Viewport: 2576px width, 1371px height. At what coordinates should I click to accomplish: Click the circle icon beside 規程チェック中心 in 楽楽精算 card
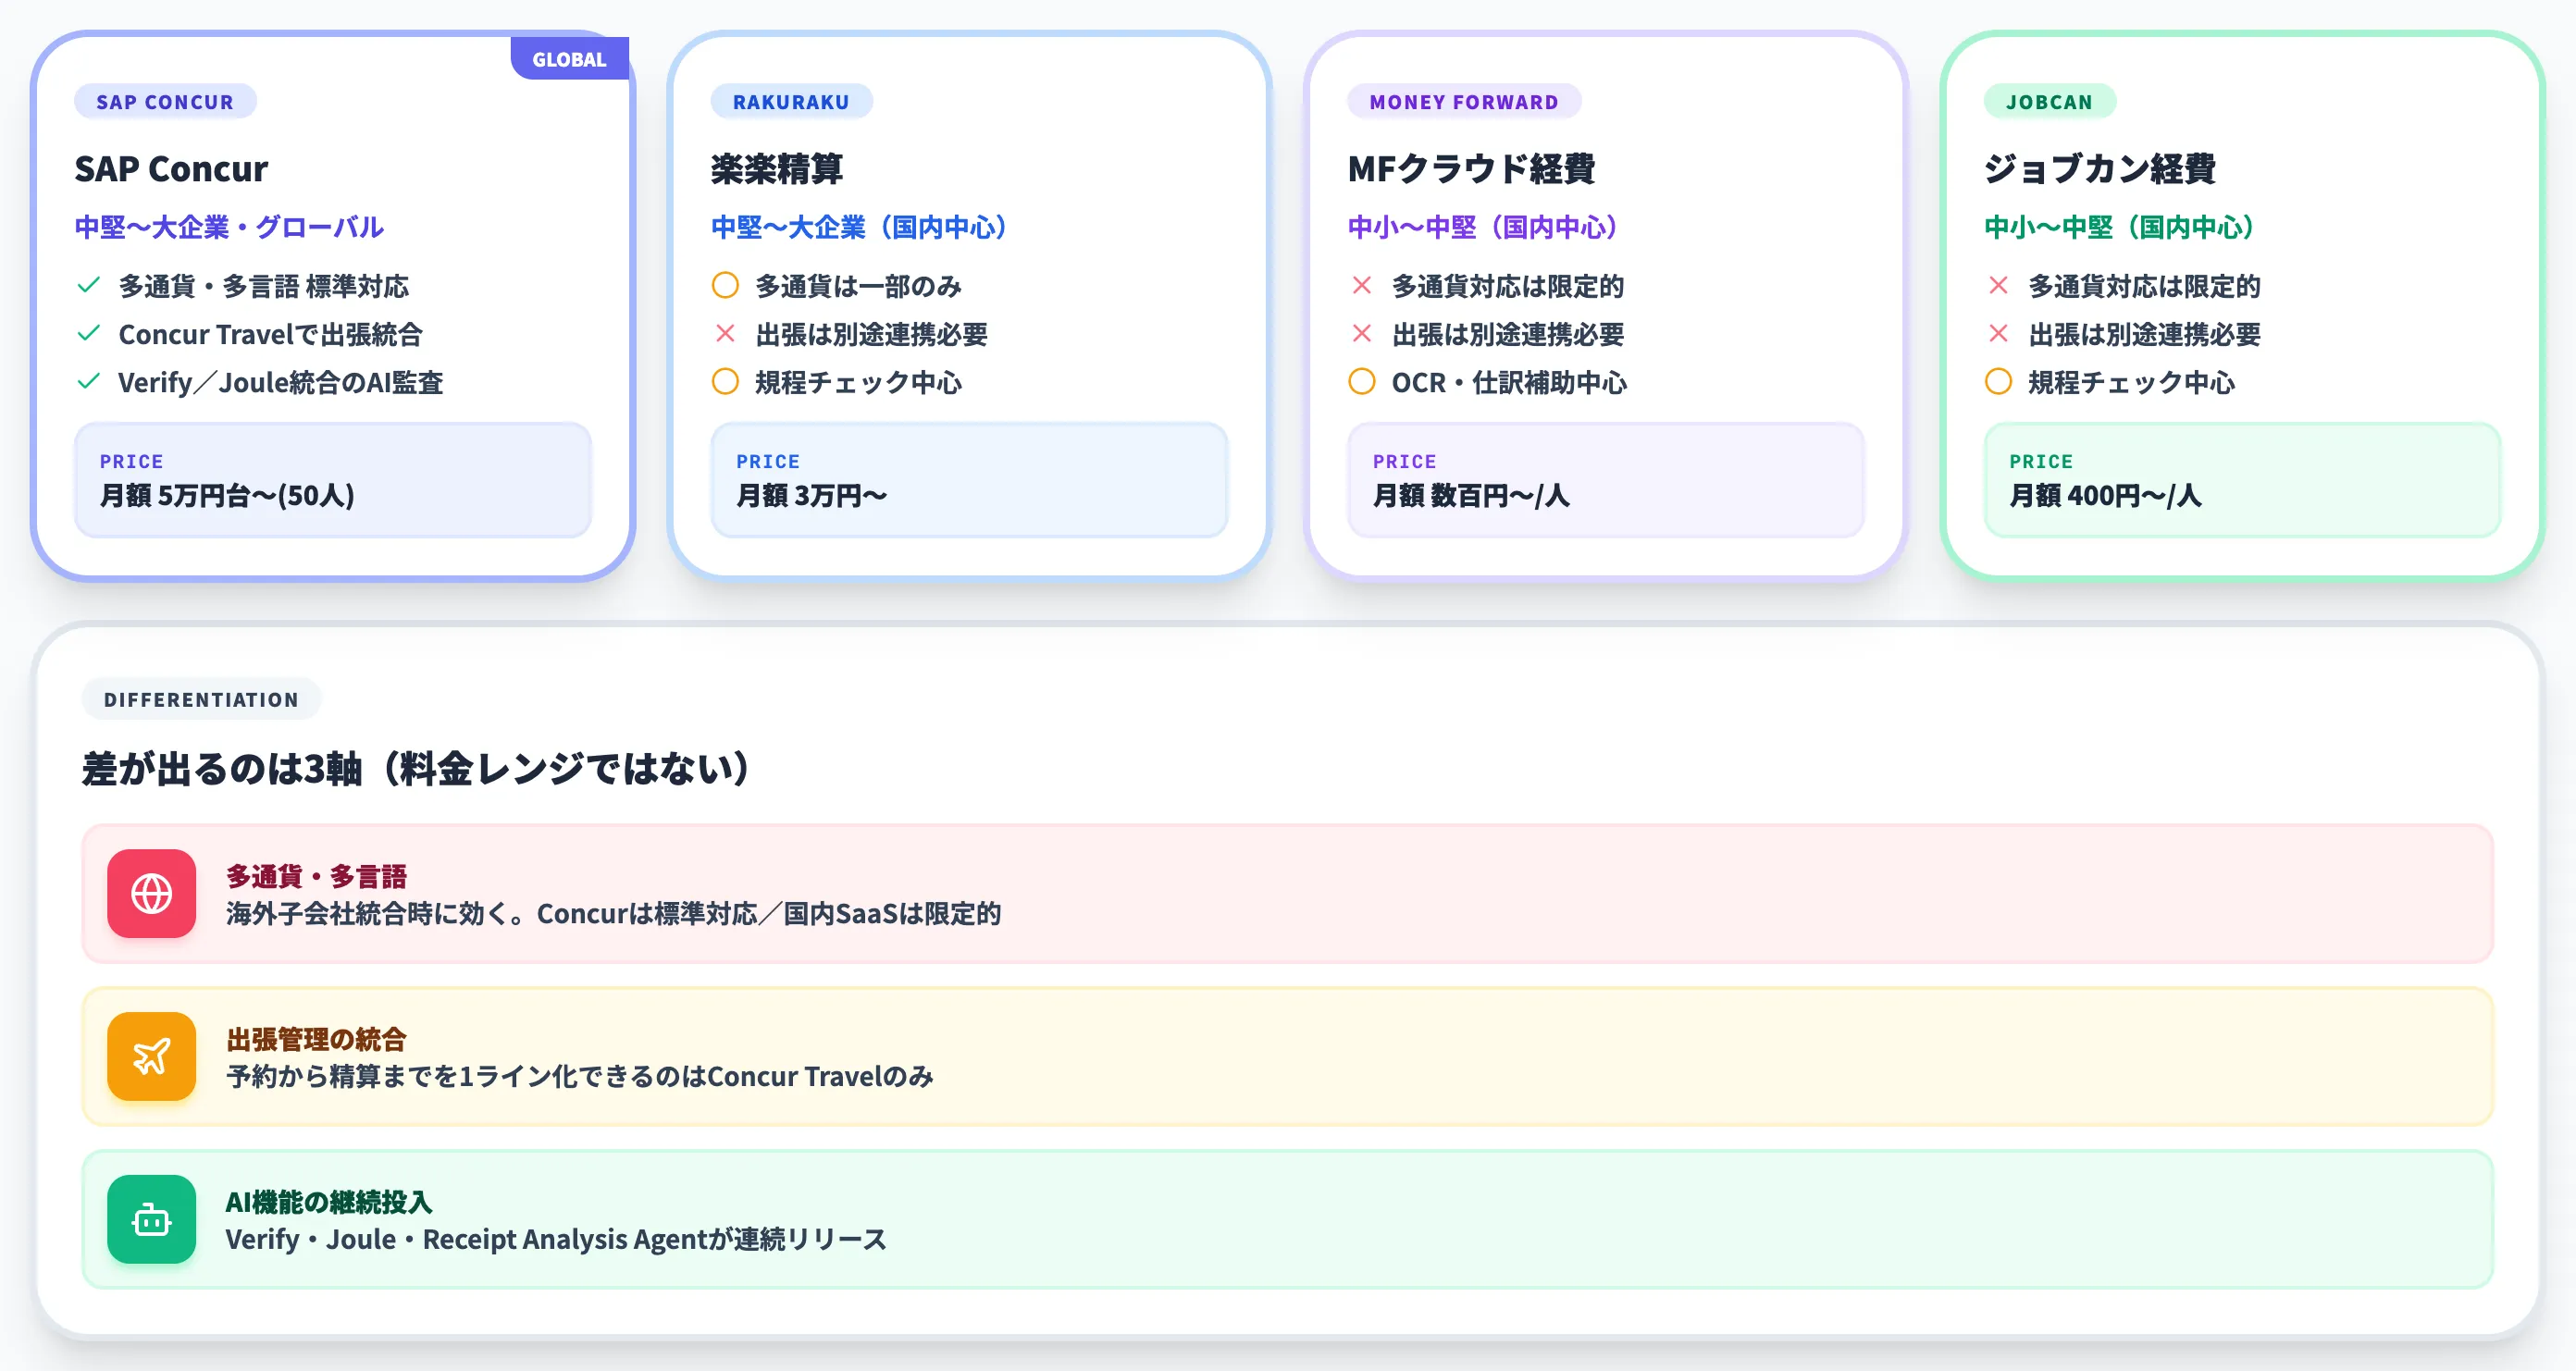(725, 381)
